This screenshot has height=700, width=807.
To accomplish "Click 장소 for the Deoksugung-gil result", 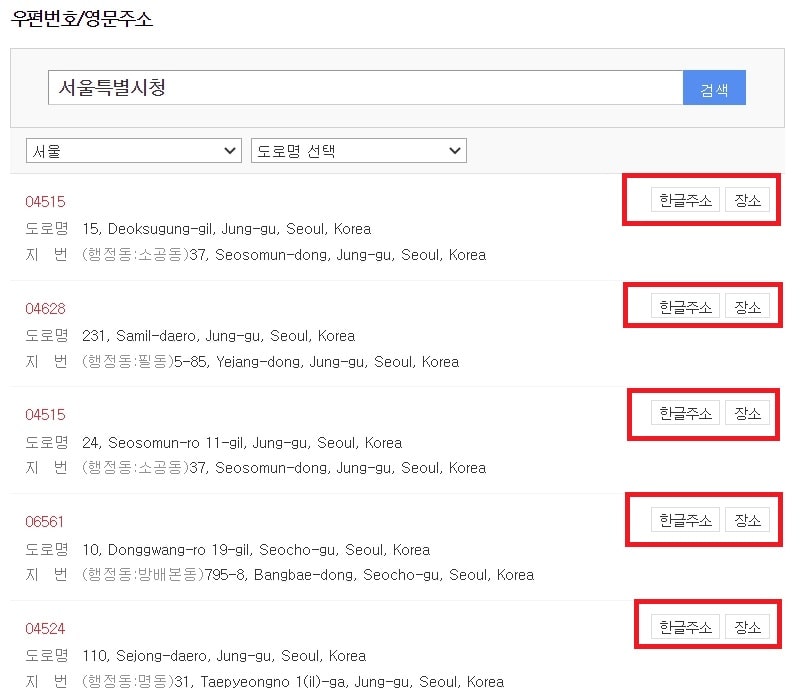I will (747, 200).
